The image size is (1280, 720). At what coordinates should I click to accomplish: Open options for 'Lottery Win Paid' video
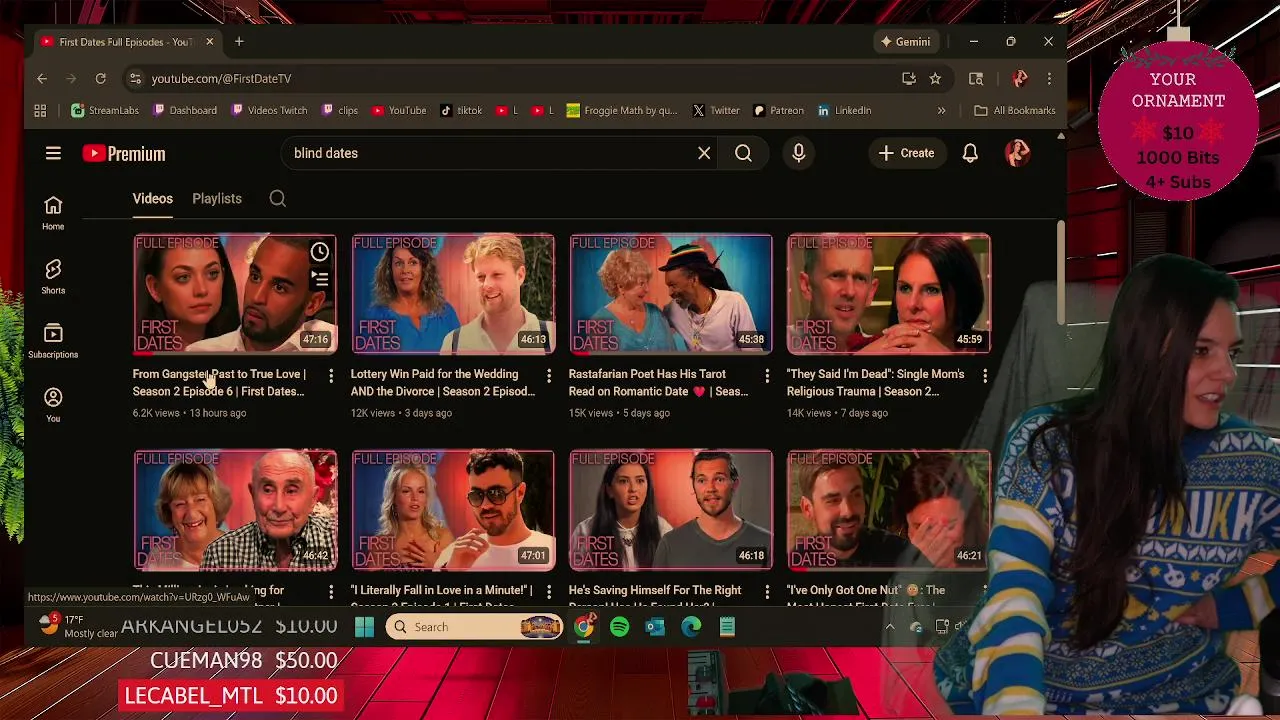[549, 376]
